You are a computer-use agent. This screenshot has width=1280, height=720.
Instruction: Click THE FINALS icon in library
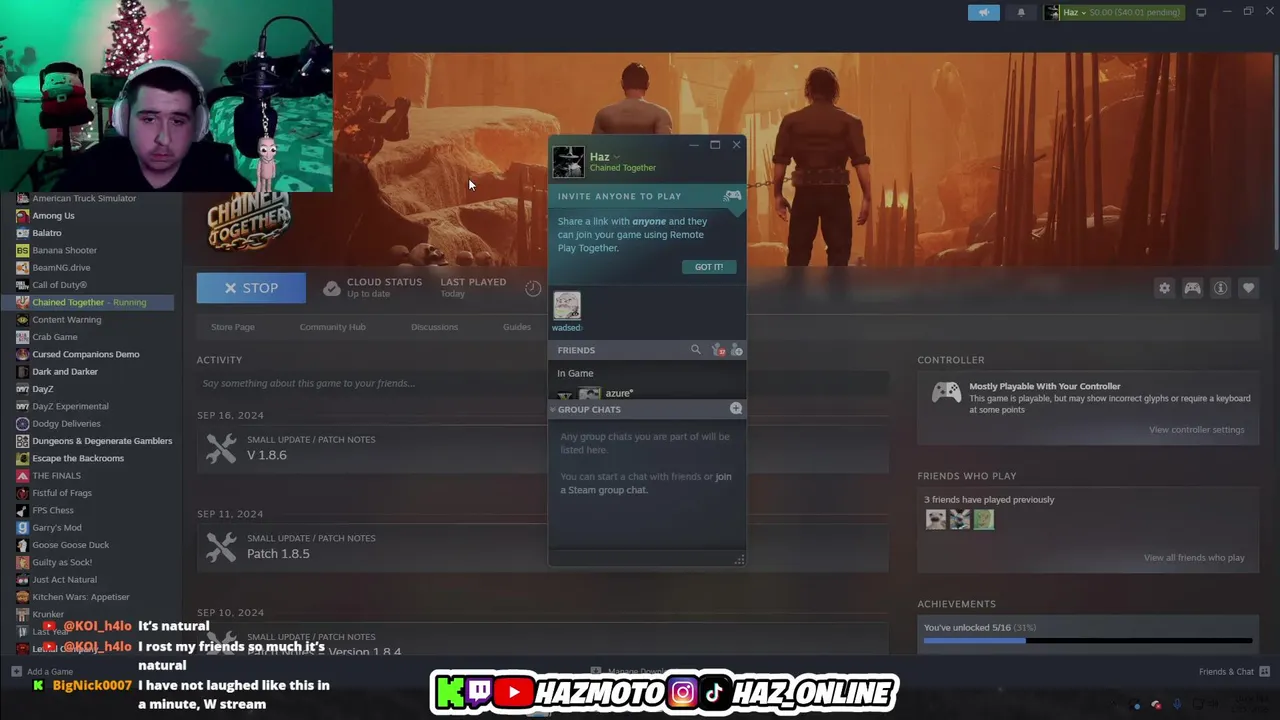[22, 476]
